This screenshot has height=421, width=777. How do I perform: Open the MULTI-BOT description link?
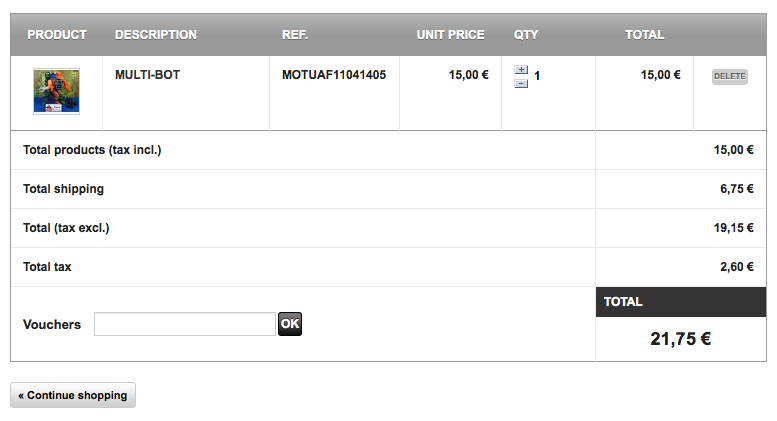coord(147,75)
